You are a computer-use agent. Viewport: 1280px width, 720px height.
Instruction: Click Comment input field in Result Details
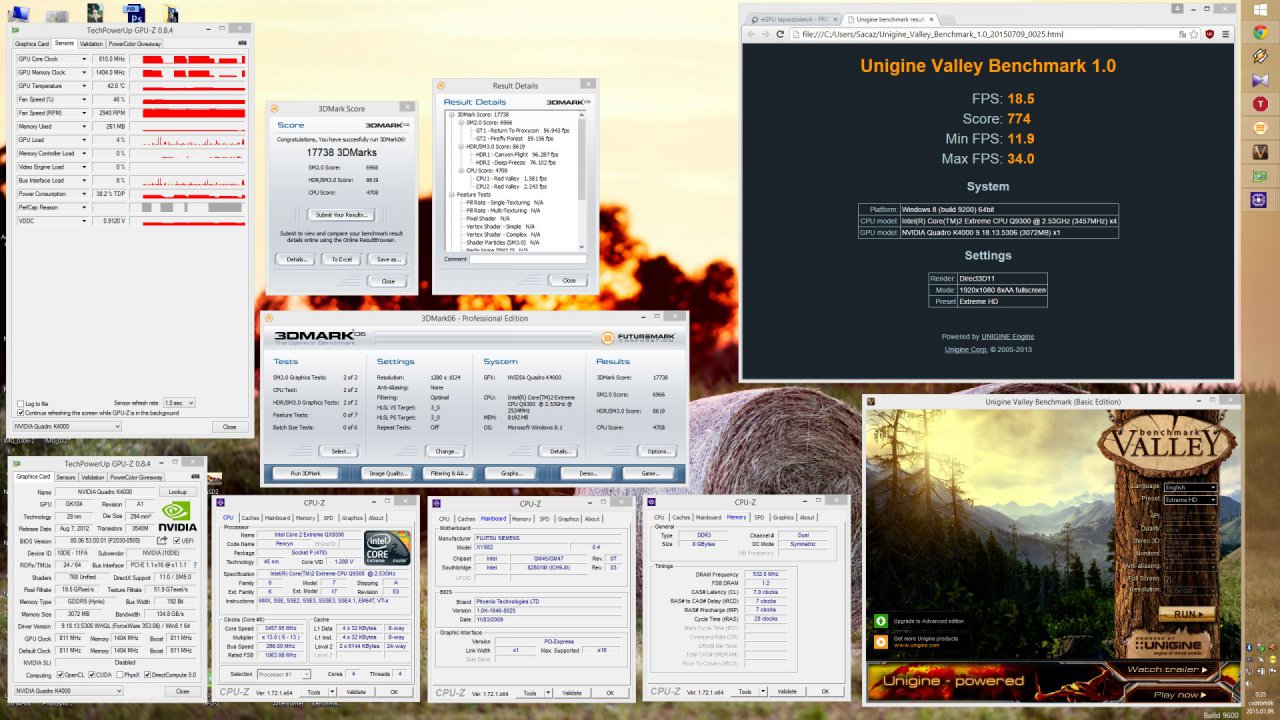point(527,259)
